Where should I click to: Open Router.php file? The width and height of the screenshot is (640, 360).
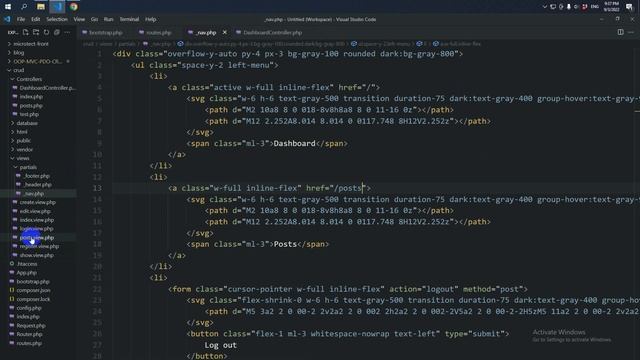coord(29,334)
